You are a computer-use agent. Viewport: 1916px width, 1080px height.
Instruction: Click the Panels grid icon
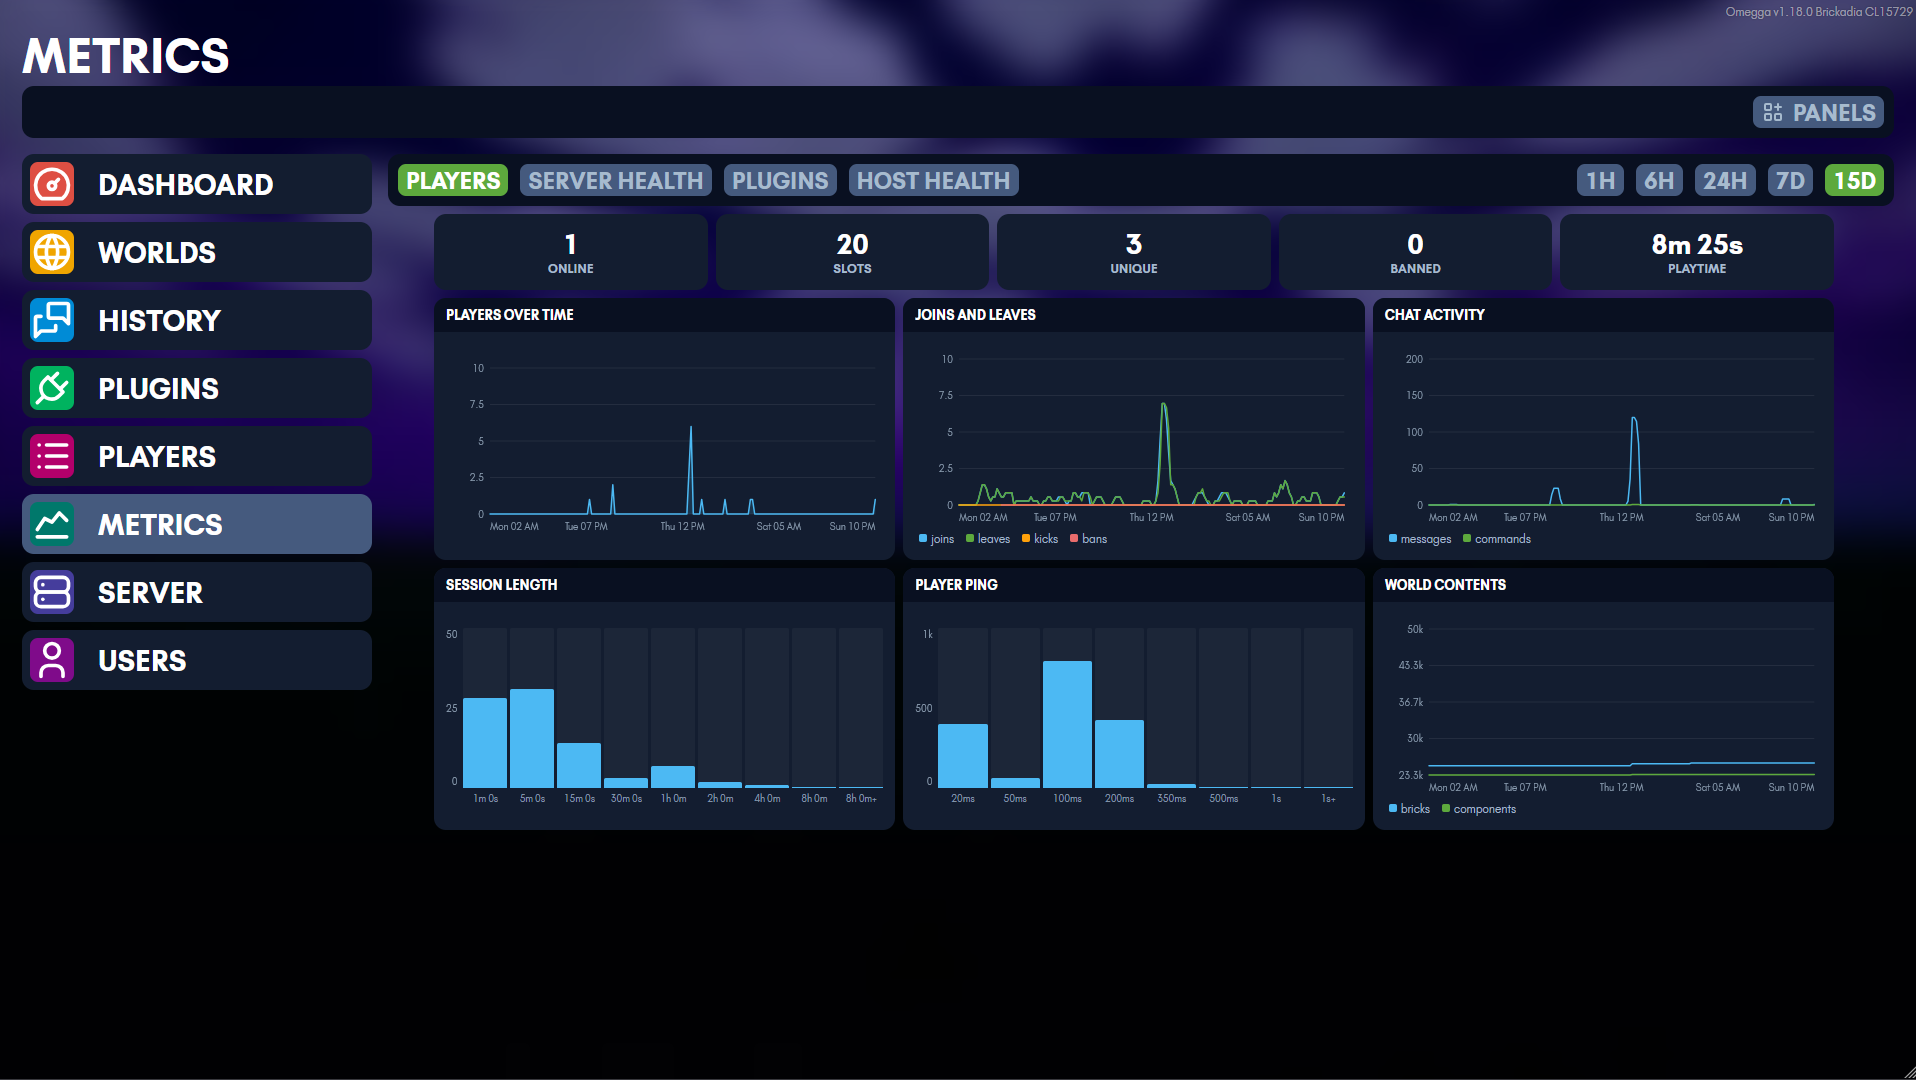1773,112
